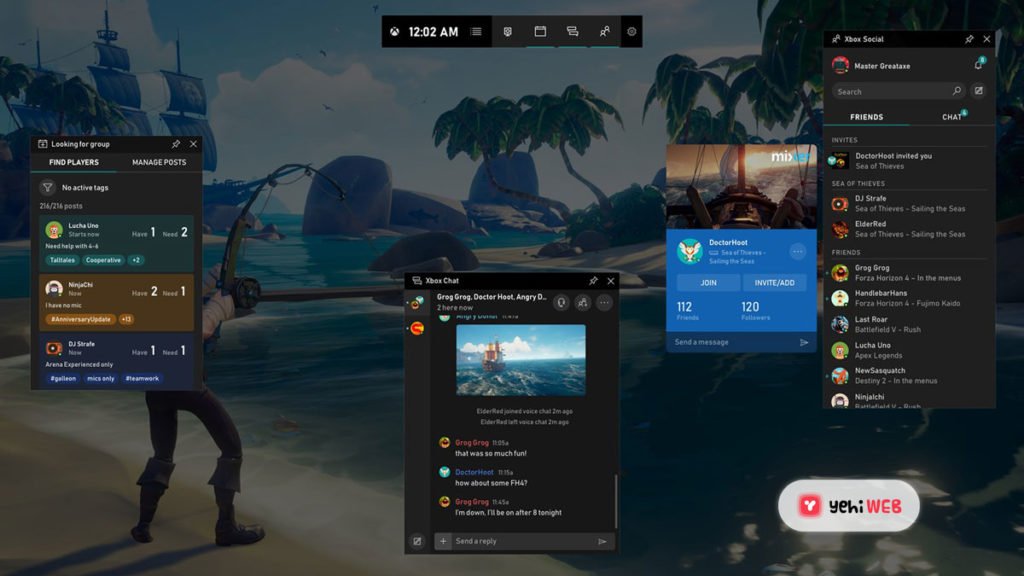Click the Xbox Social icon in Game Bar

(603, 32)
